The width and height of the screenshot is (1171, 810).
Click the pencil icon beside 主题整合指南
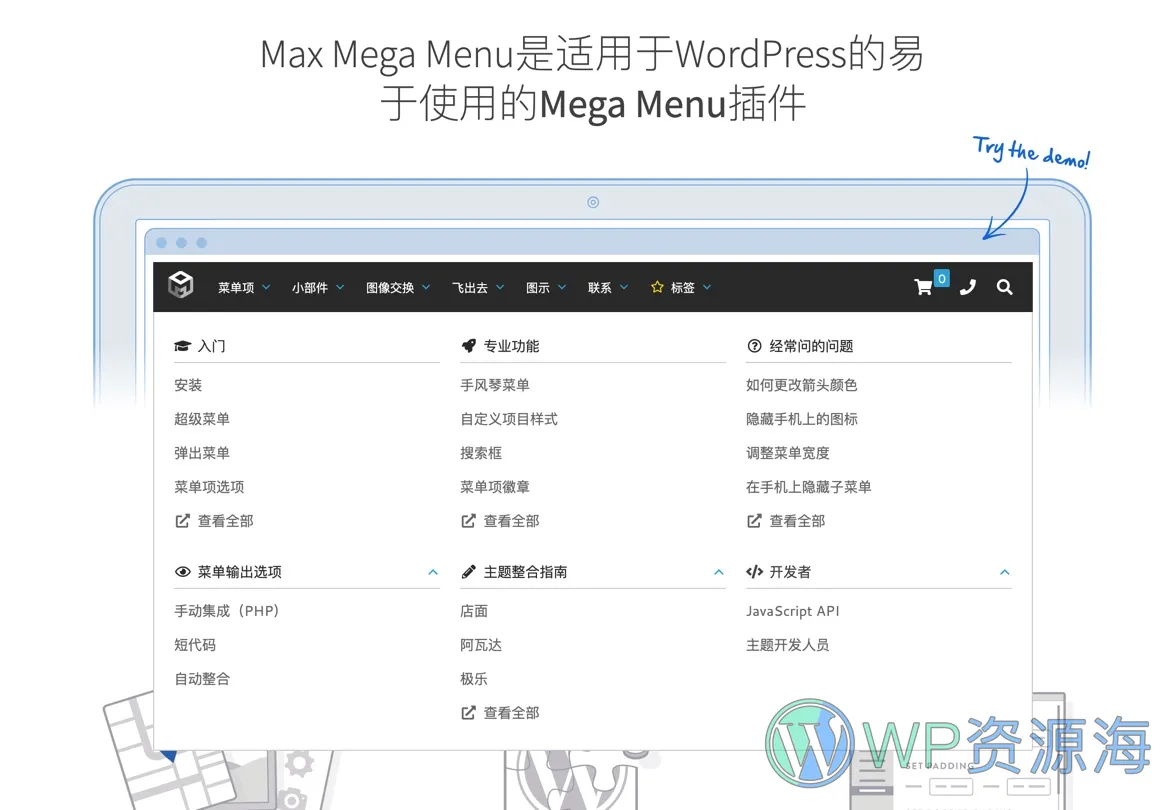point(468,571)
